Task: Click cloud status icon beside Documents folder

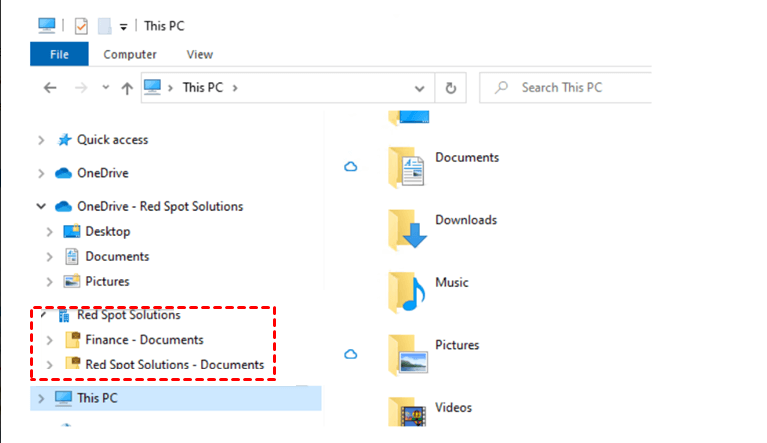Action: tap(351, 167)
